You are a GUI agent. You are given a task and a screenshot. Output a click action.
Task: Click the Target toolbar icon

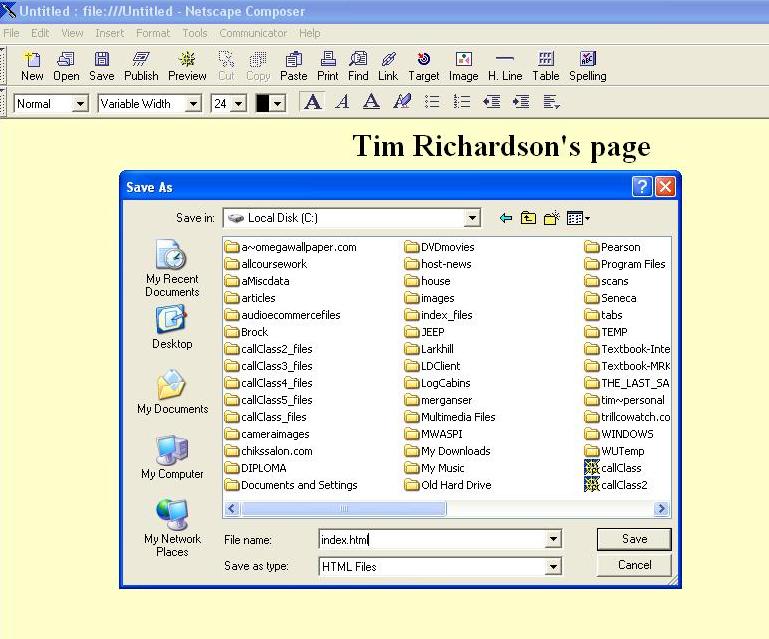pos(424,66)
